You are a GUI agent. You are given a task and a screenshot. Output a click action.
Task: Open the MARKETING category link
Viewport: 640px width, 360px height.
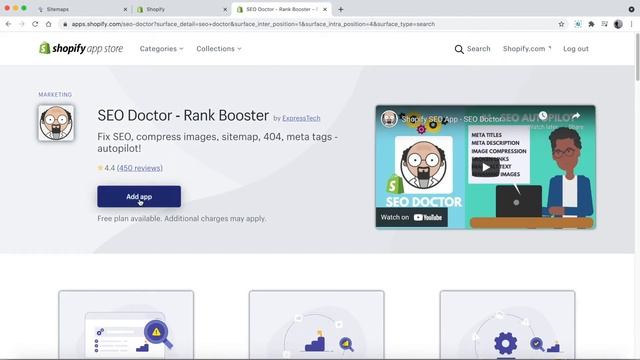[x=55, y=94]
